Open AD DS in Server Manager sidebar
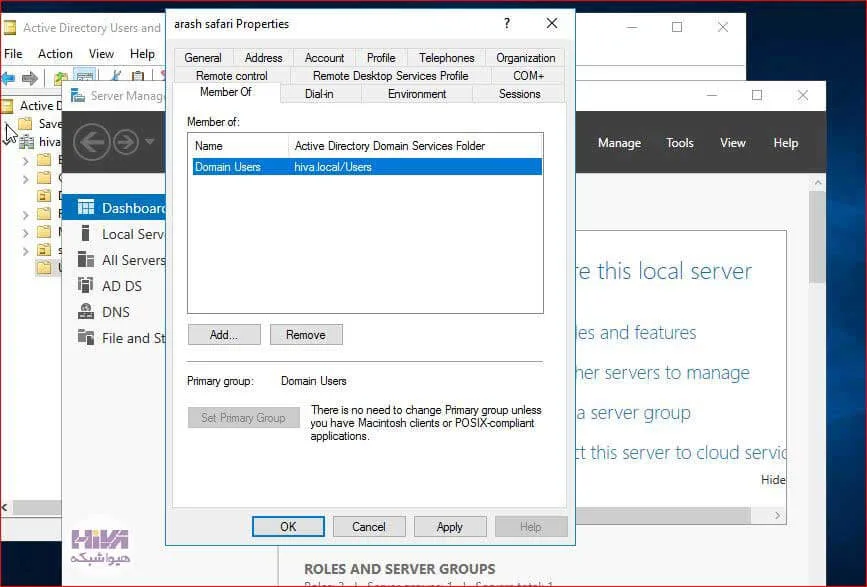The image size is (867, 587). [109, 286]
